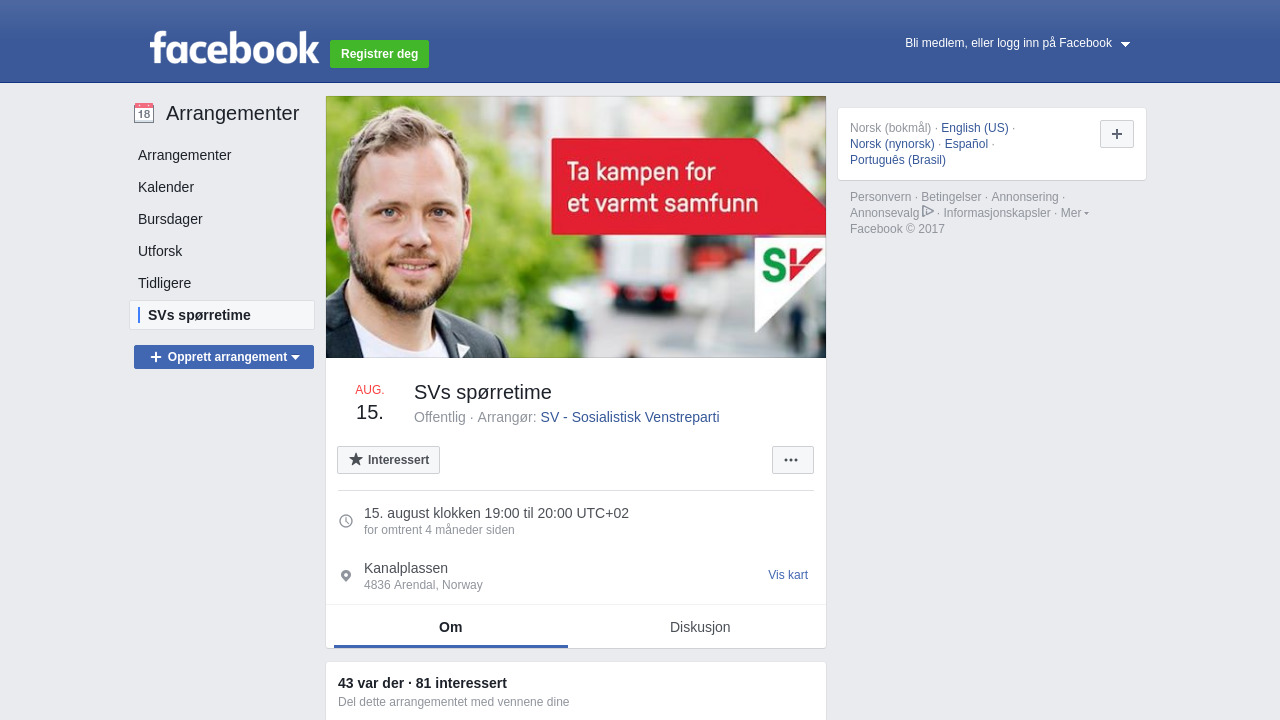1280x720 pixels.
Task: Click the clock icon beside event time
Action: pyautogui.click(x=346, y=521)
